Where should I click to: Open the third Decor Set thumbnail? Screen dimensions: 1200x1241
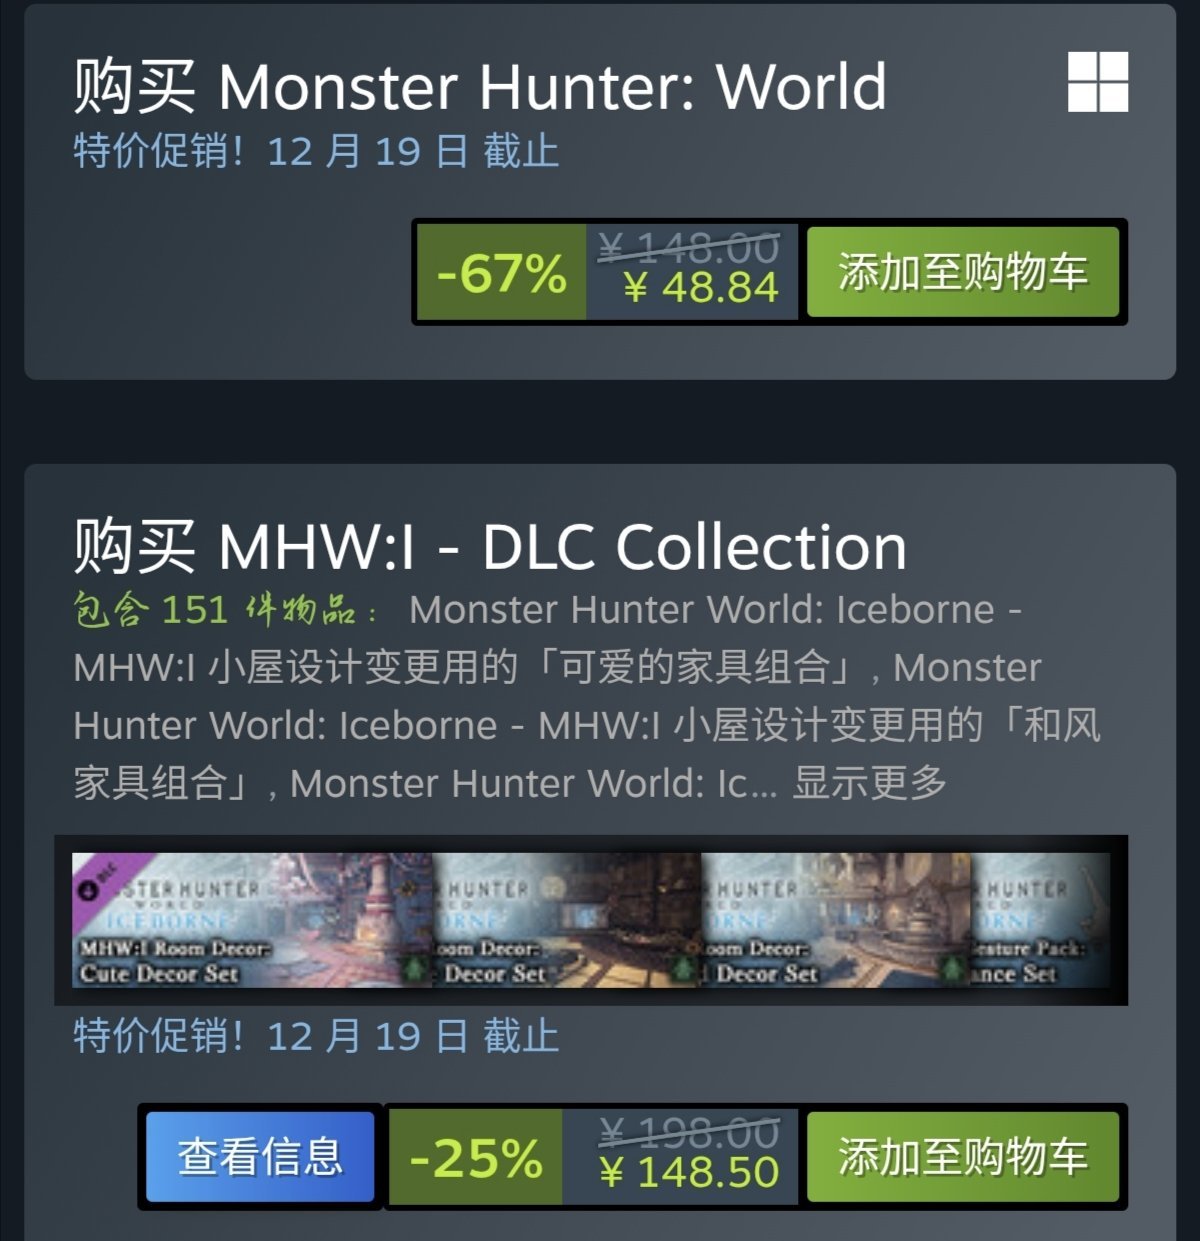836,920
